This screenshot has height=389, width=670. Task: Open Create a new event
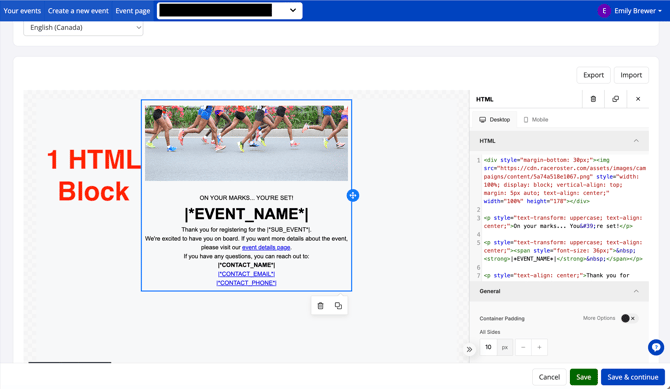tap(78, 11)
